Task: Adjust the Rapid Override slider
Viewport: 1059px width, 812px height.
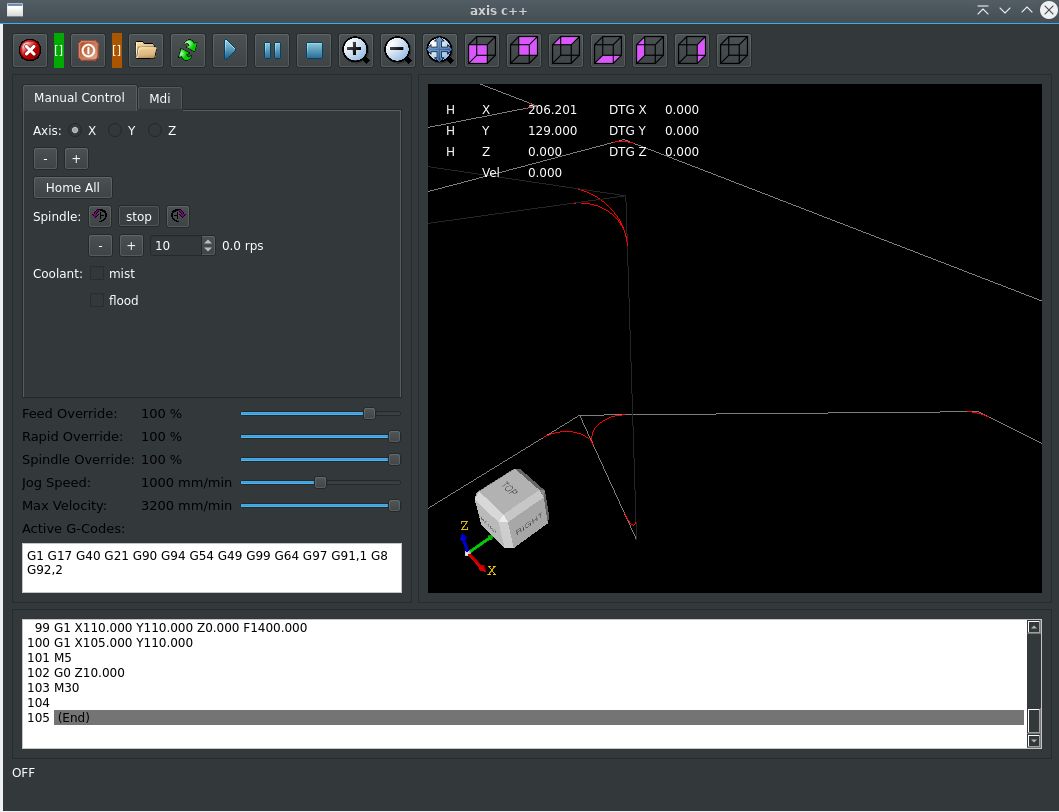Action: 320,436
